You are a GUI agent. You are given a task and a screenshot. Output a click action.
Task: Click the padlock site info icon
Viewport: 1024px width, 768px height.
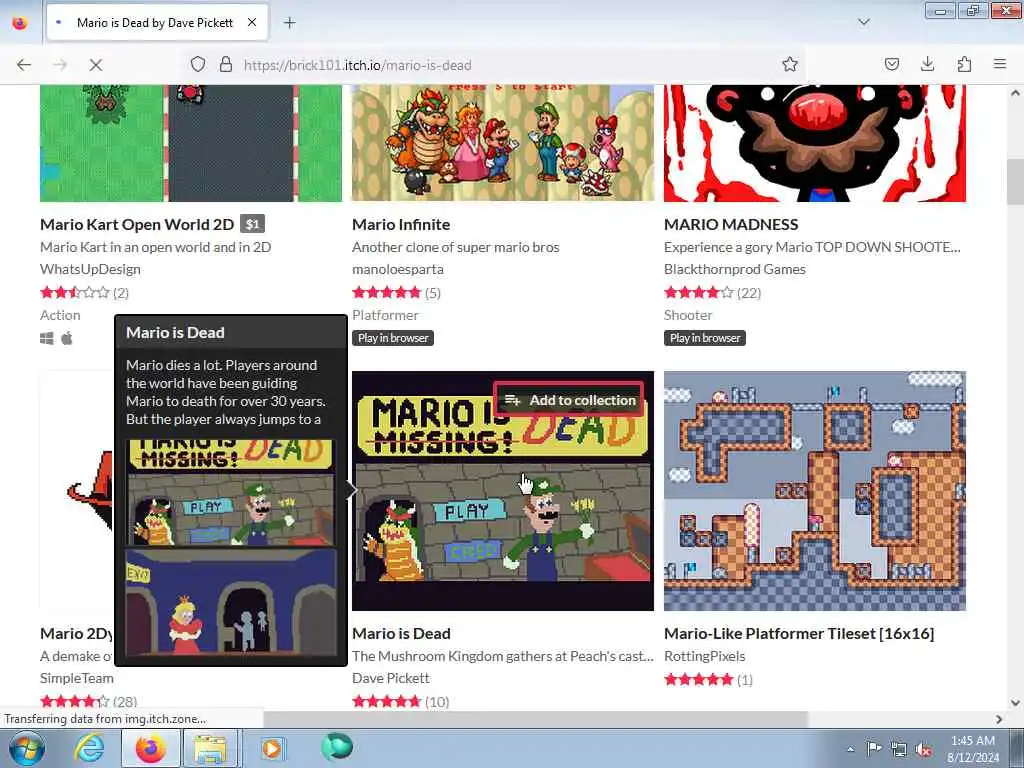(226, 64)
